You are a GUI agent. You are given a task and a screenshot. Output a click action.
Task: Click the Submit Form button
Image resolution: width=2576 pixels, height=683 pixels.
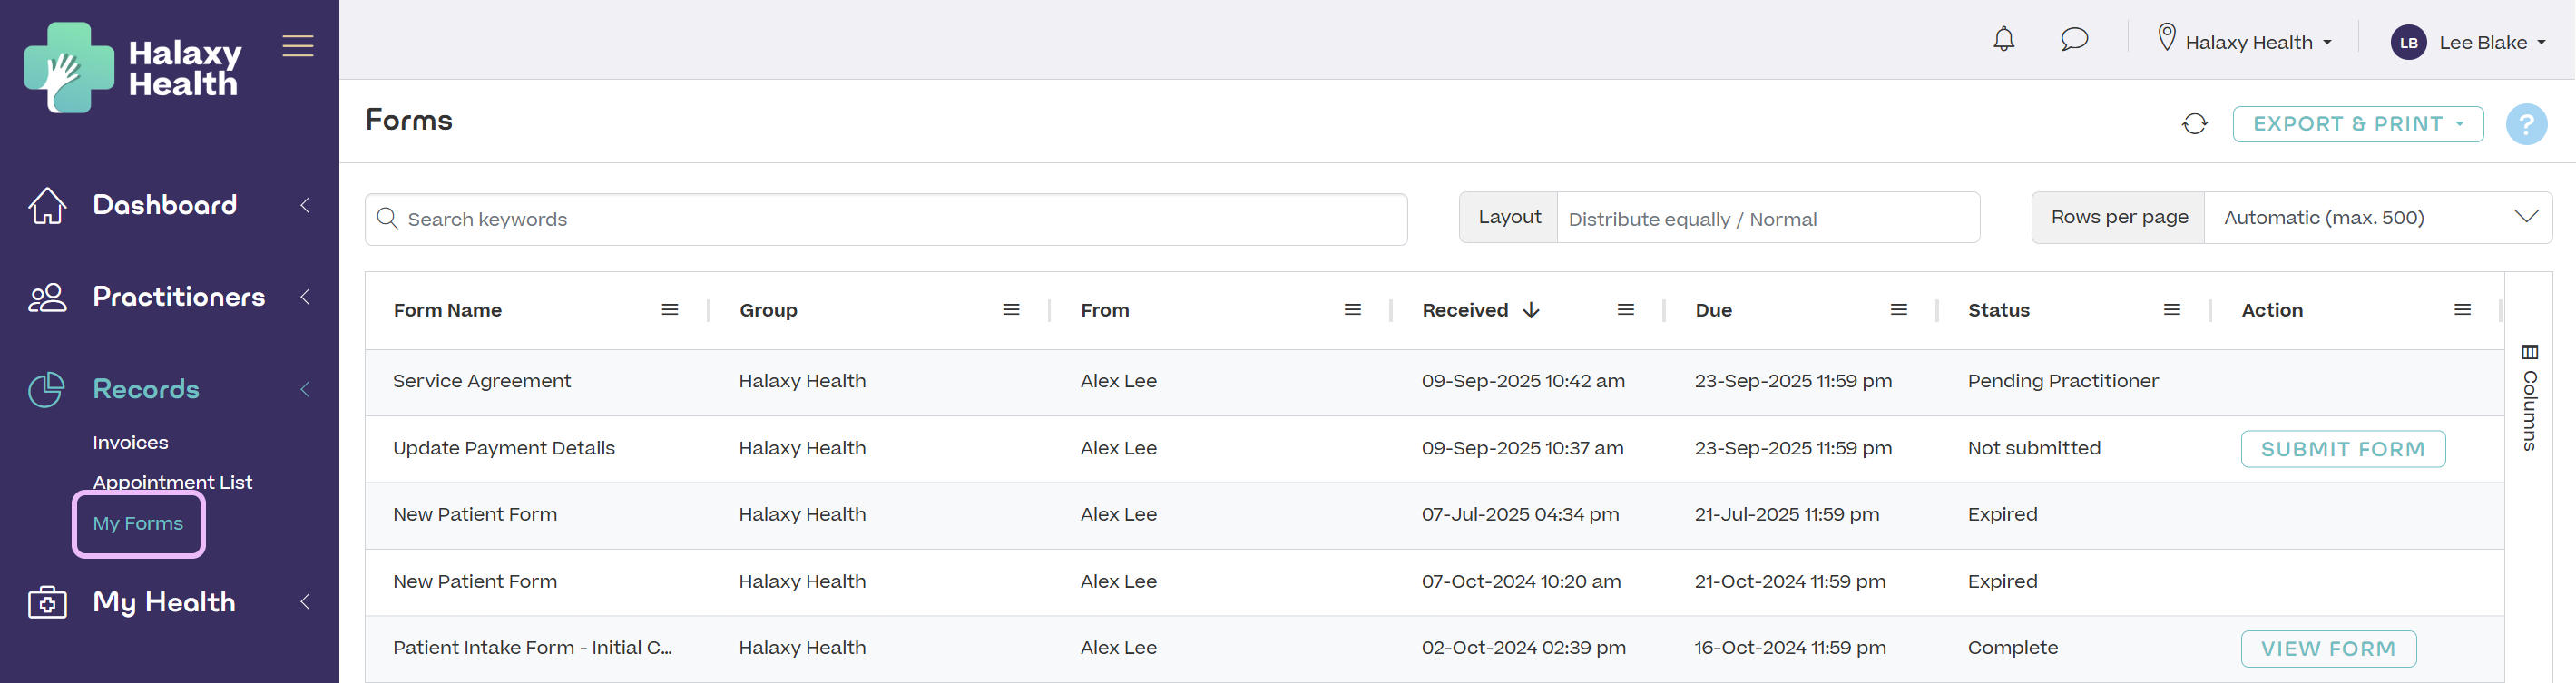(2342, 449)
